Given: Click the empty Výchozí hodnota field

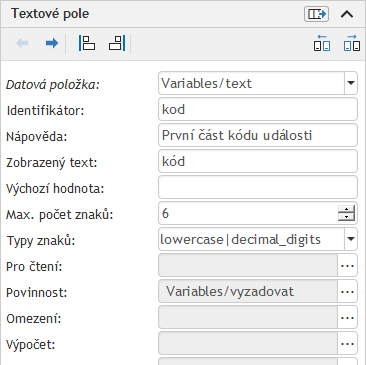Looking at the screenshot, I should (x=258, y=187).
